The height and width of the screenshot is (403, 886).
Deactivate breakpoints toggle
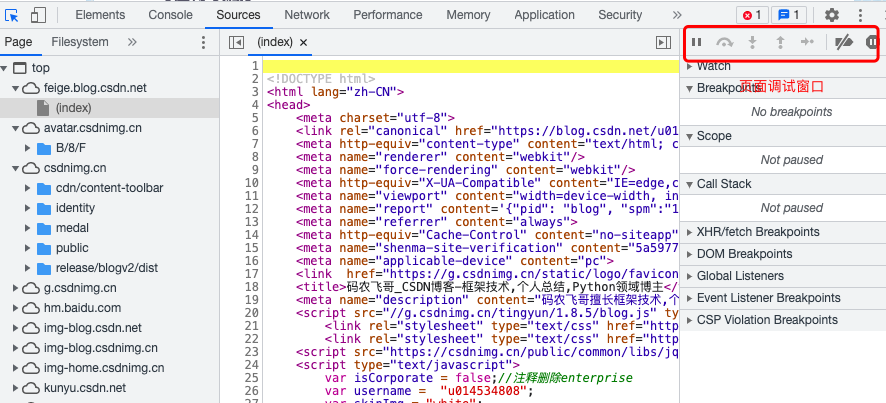point(844,42)
